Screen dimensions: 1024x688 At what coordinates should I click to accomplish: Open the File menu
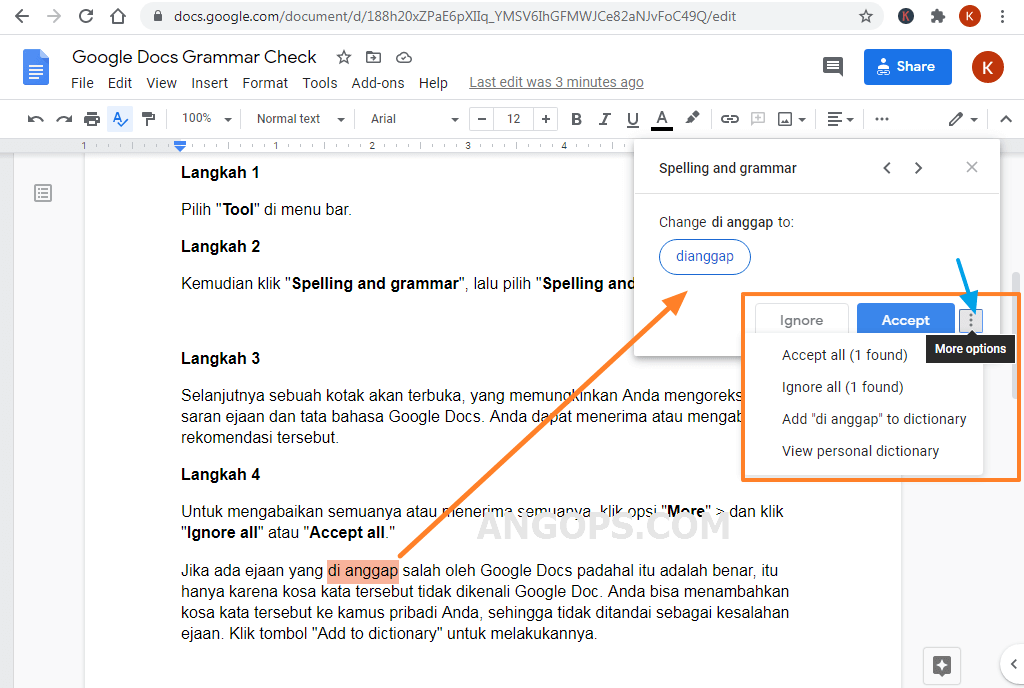[x=82, y=83]
